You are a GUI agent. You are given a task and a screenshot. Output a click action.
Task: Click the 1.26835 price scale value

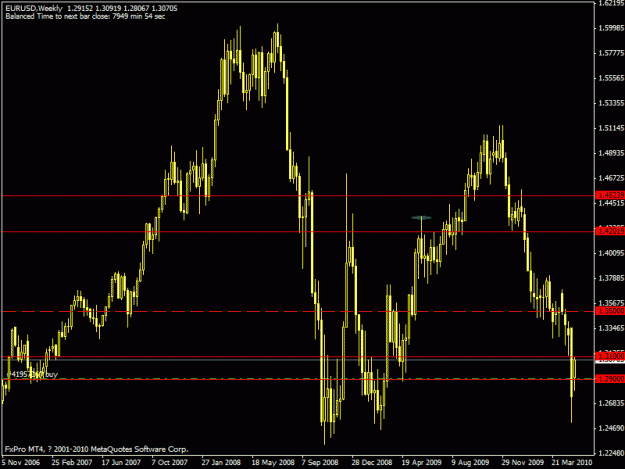pos(611,403)
